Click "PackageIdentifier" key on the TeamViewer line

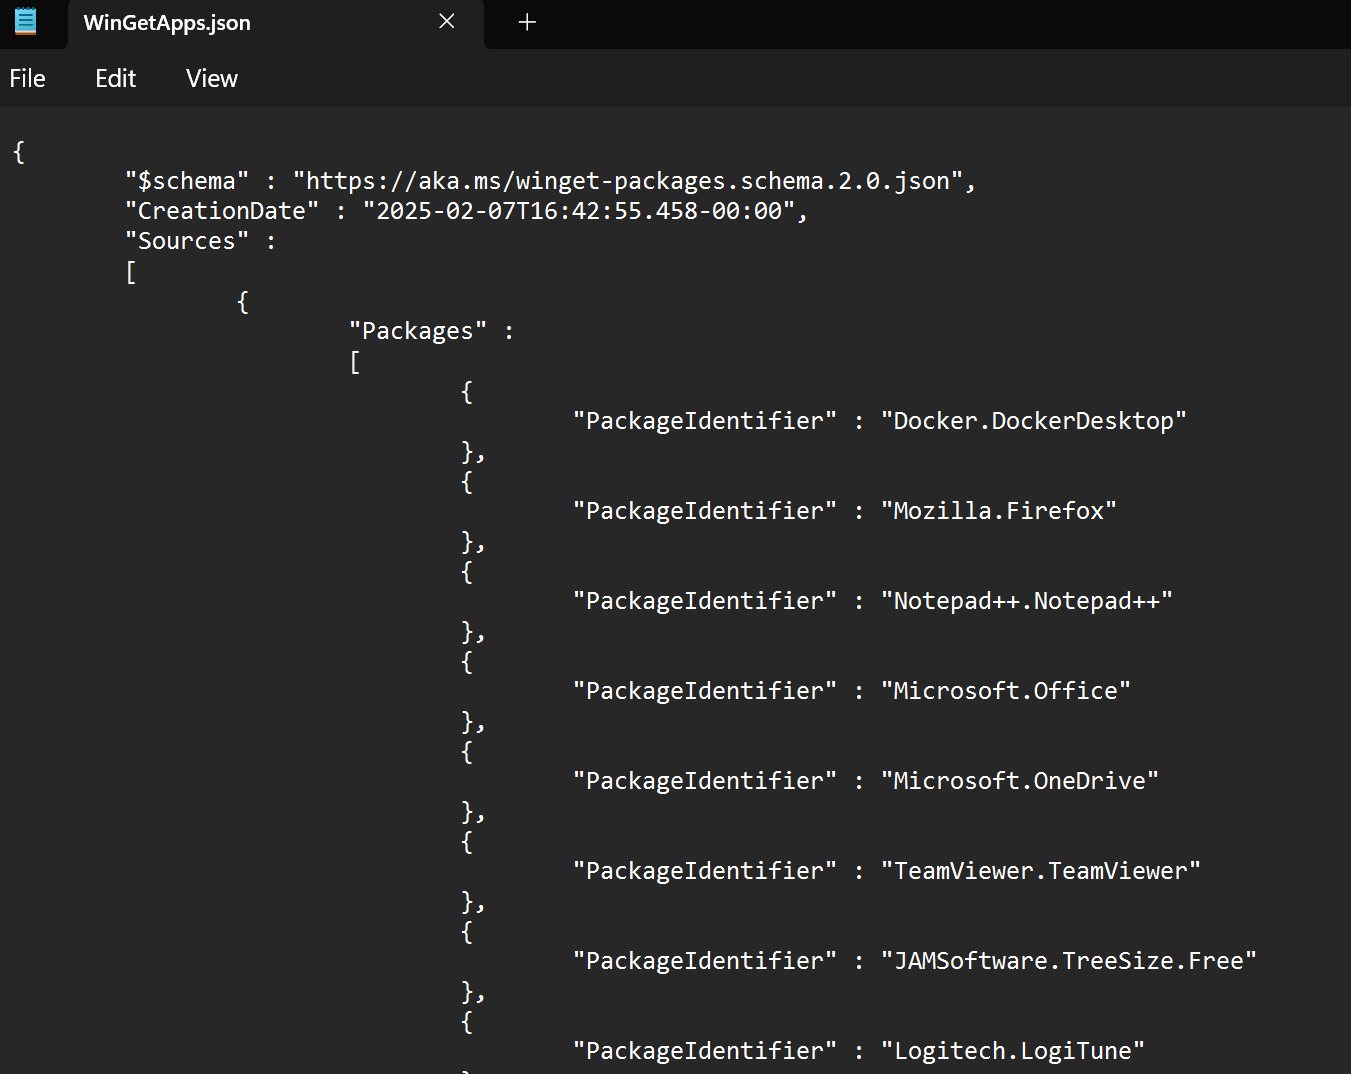pos(705,871)
